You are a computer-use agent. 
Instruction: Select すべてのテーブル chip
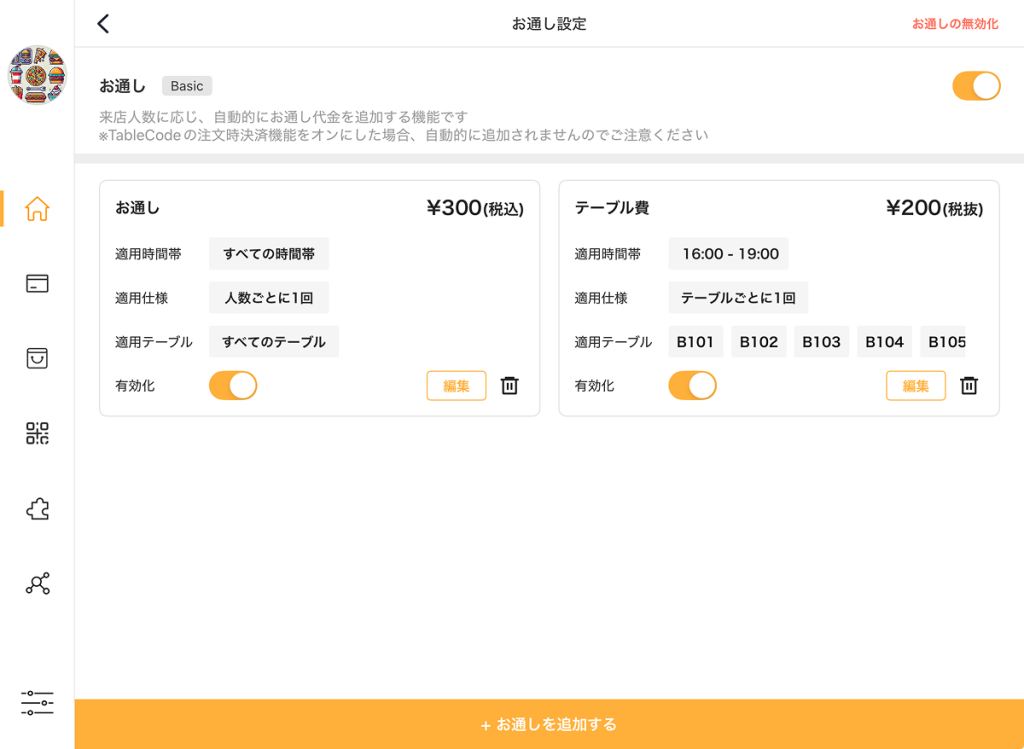(x=274, y=342)
